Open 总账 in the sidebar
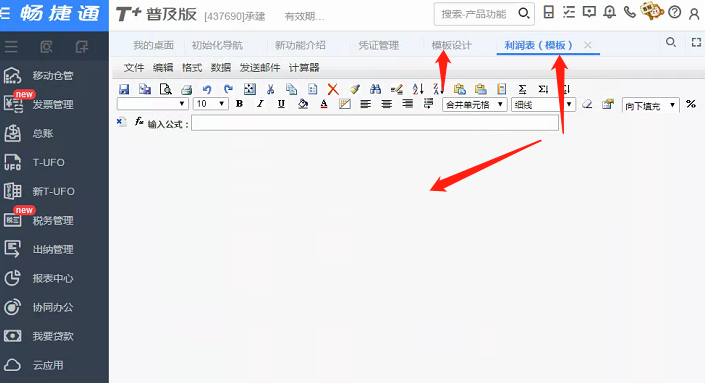Image resolution: width=705 pixels, height=383 pixels. (43, 134)
